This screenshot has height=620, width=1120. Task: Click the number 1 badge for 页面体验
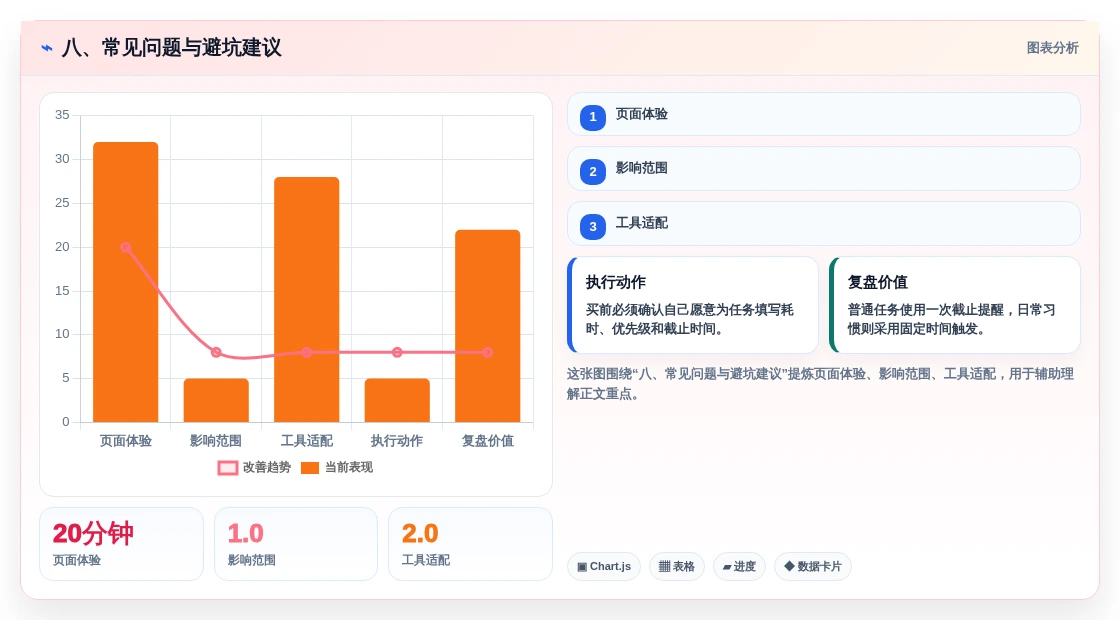point(593,117)
